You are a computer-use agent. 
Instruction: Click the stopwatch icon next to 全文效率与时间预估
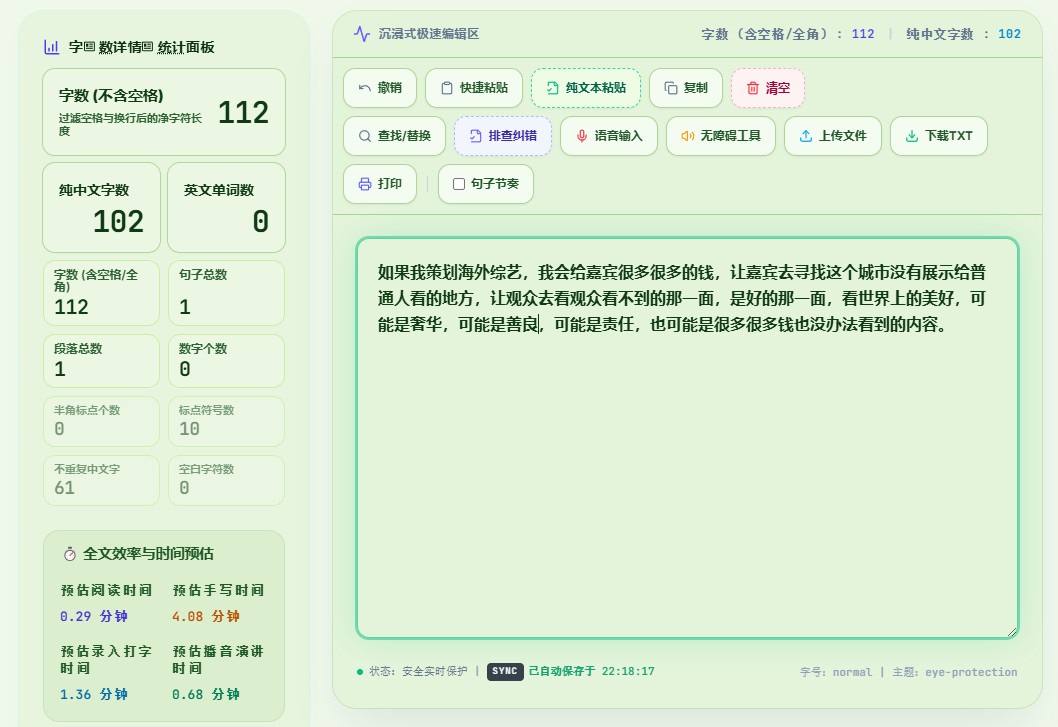pos(69,554)
